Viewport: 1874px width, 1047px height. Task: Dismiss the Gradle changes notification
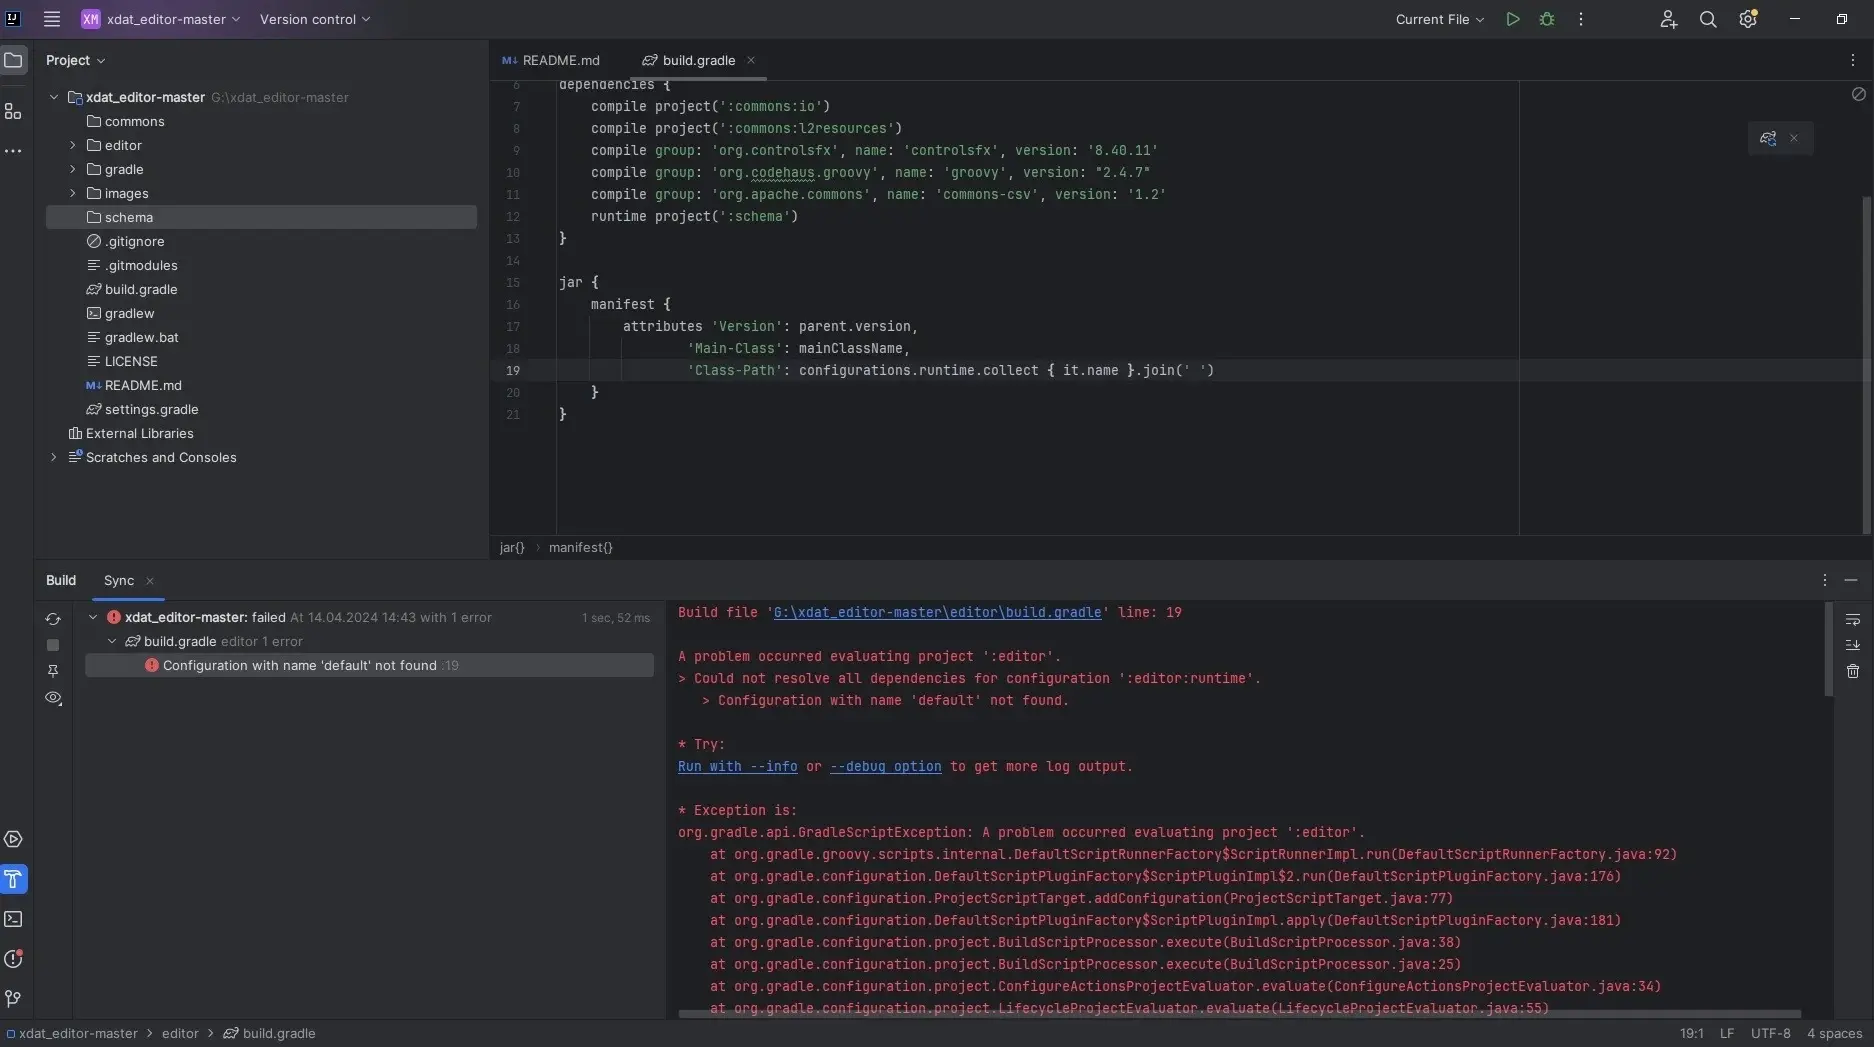1794,138
